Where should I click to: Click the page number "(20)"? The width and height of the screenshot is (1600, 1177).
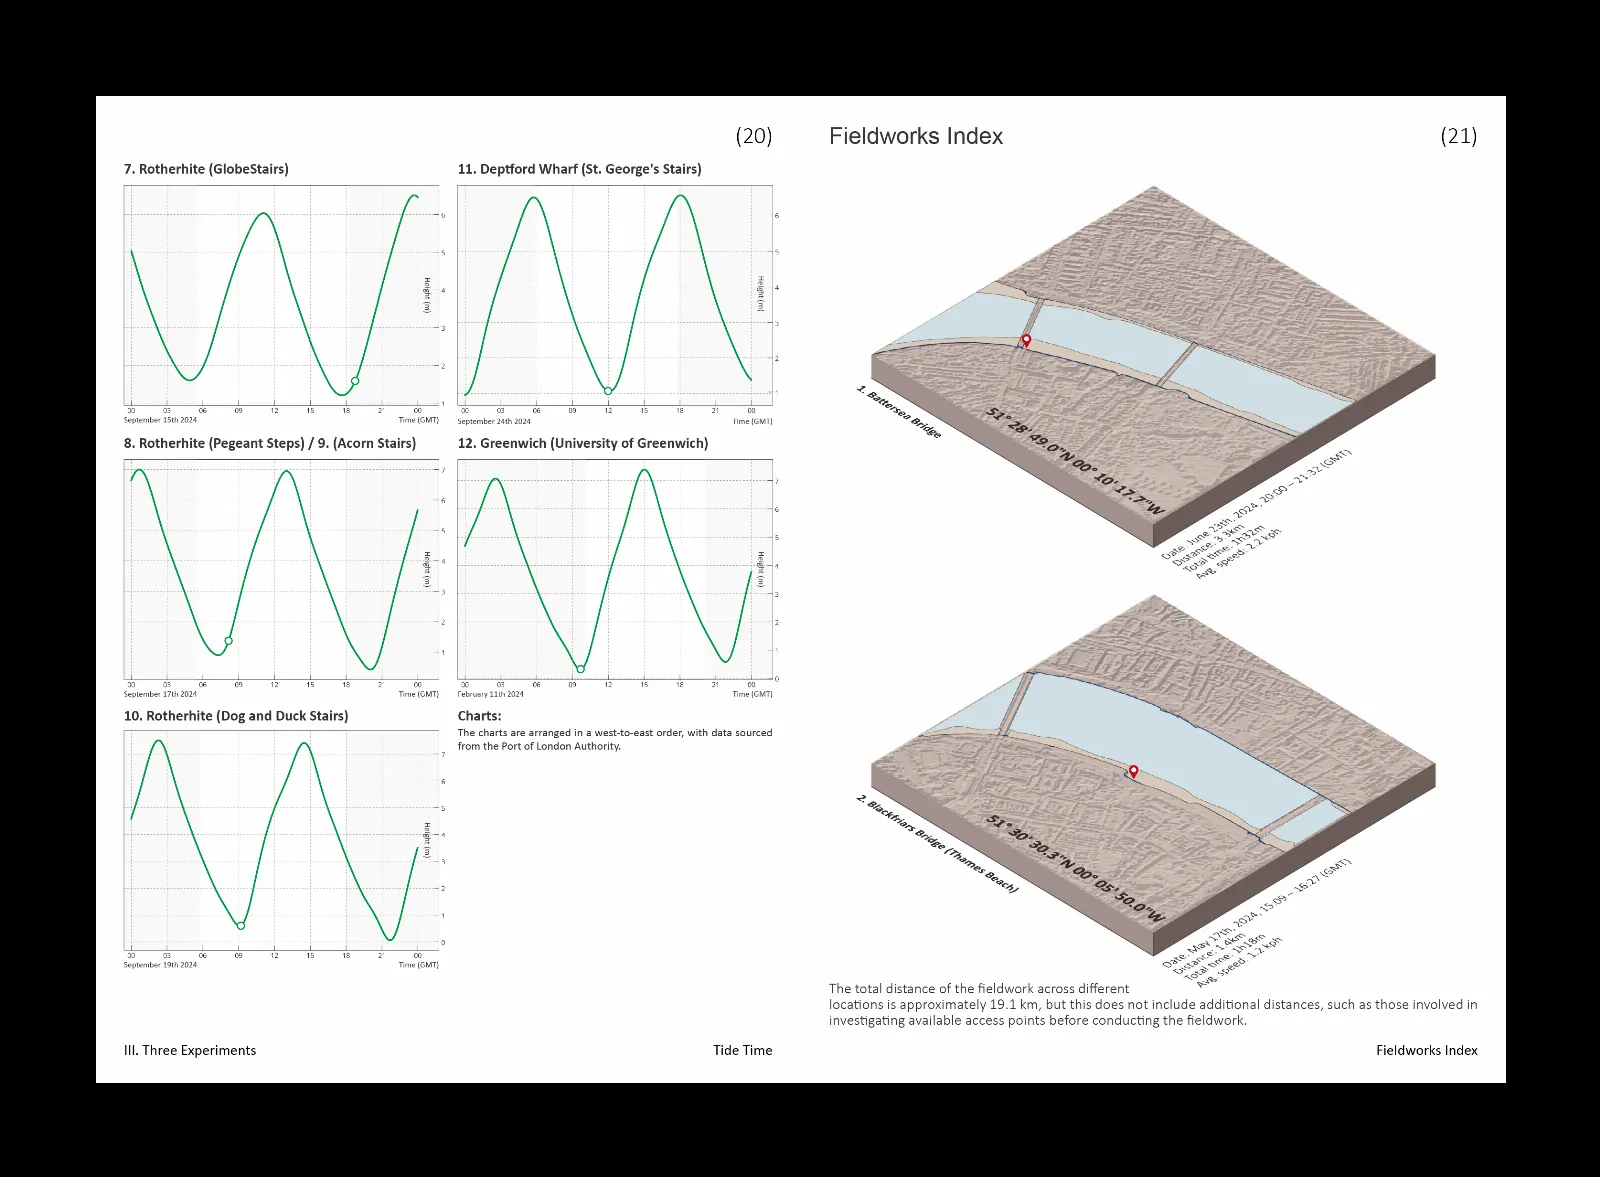[754, 136]
